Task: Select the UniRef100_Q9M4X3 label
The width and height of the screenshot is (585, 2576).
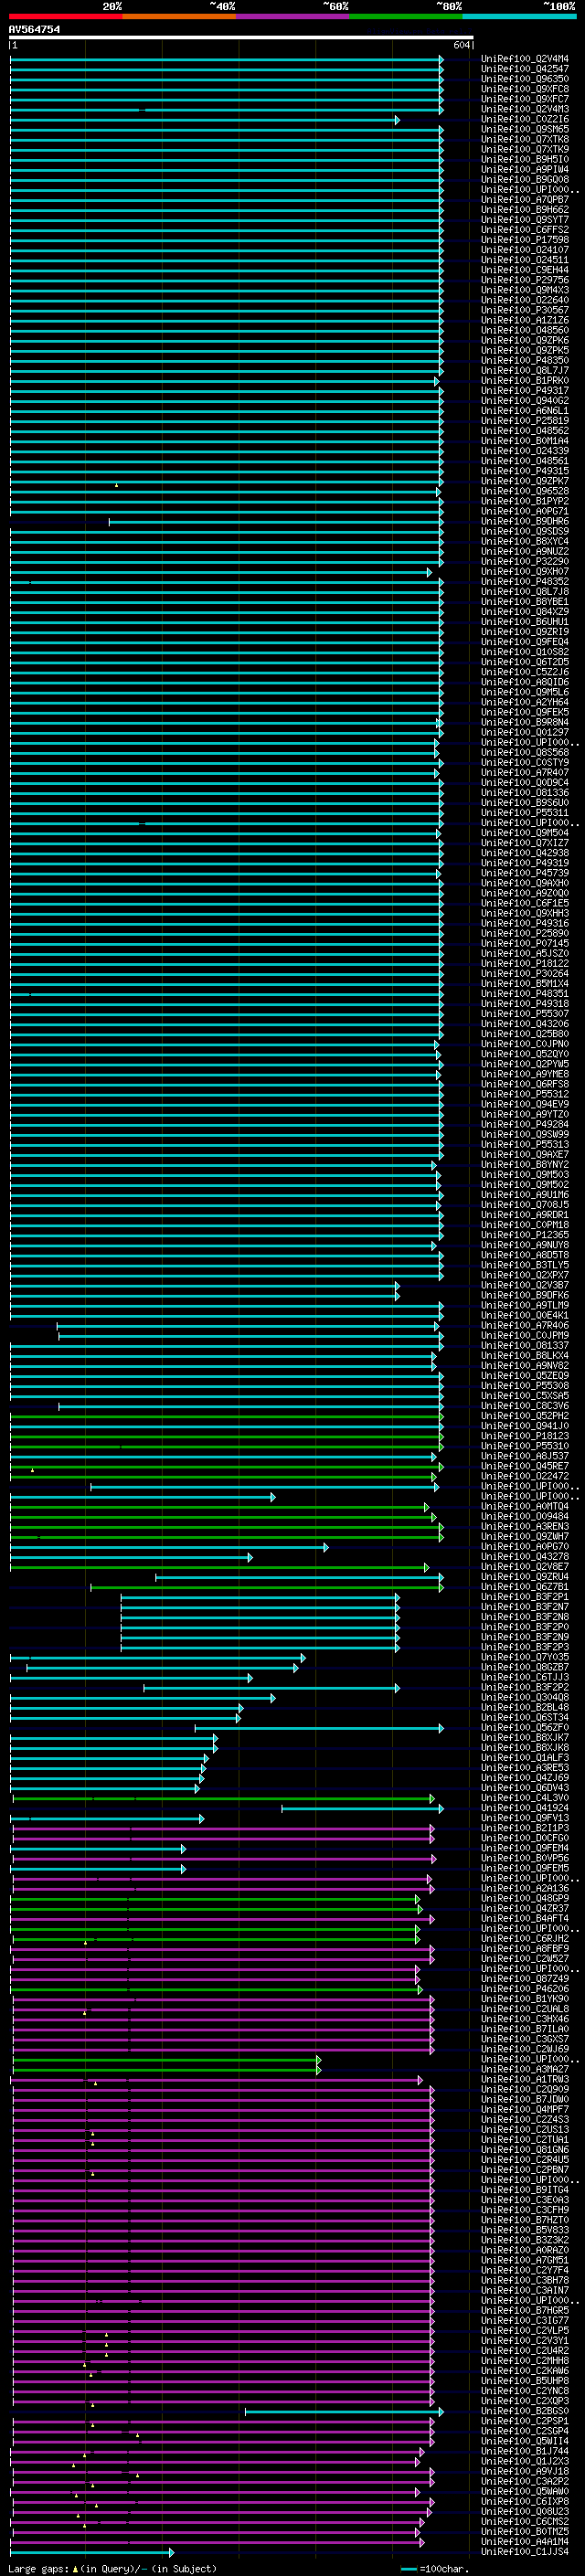Action: pos(525,290)
